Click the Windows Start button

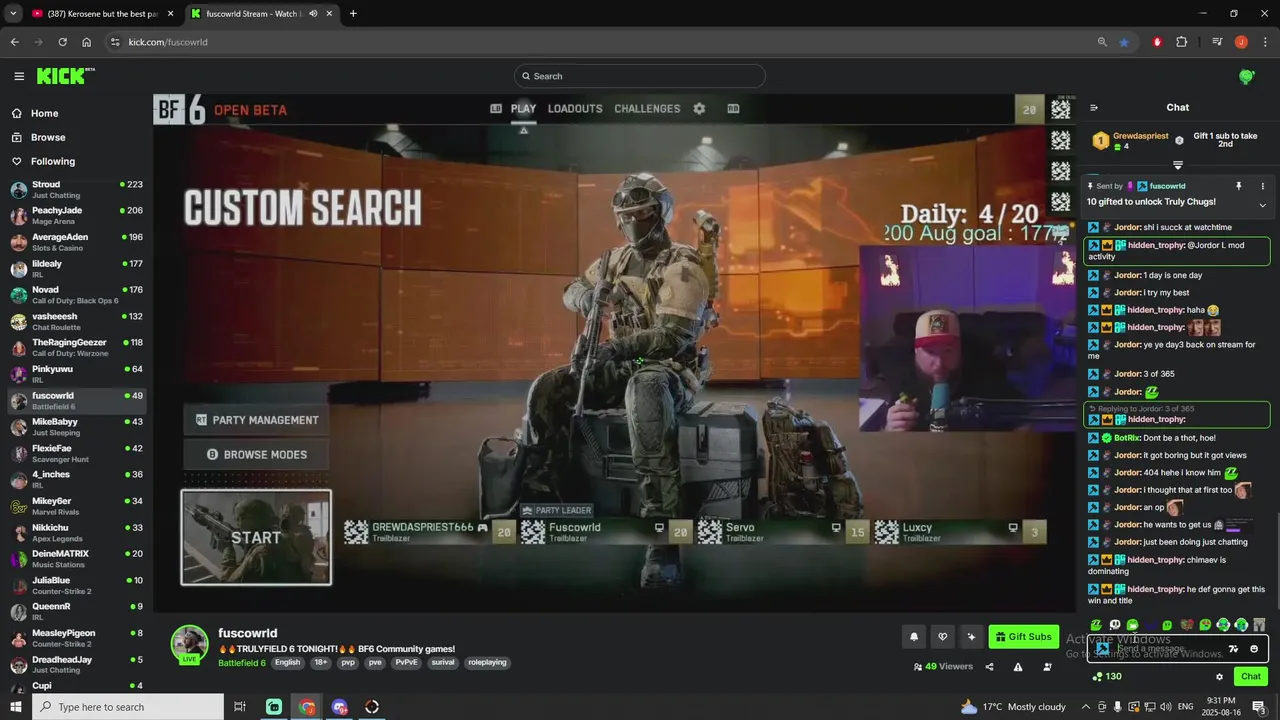pyautogui.click(x=16, y=707)
